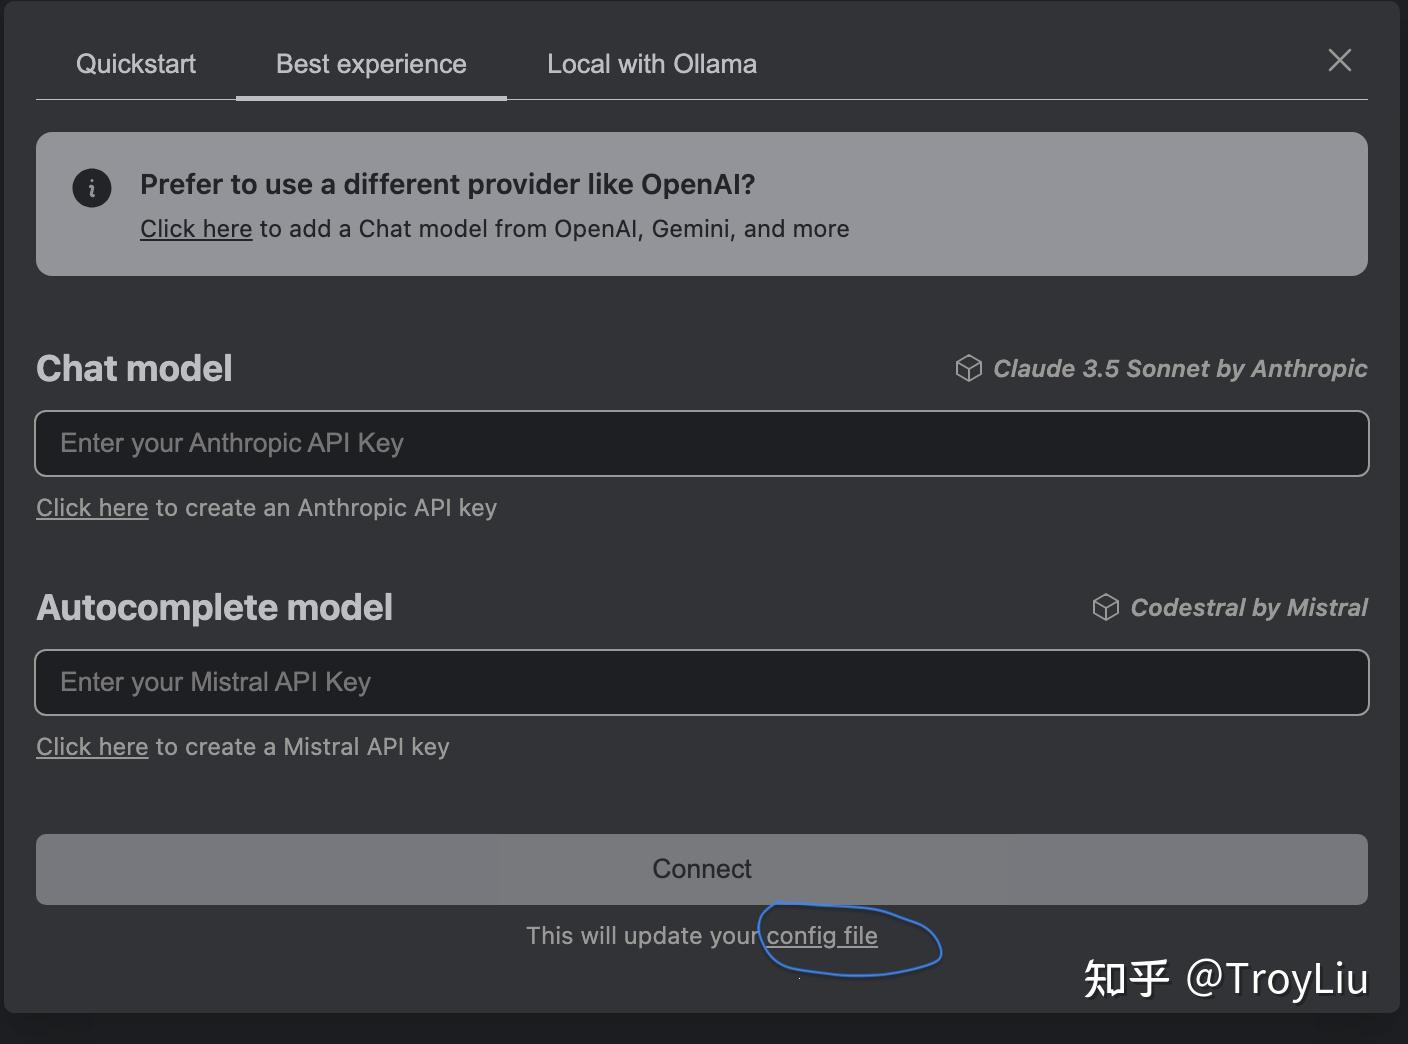Click the Mistral API Key input field
The image size is (1408, 1044).
tap(702, 682)
